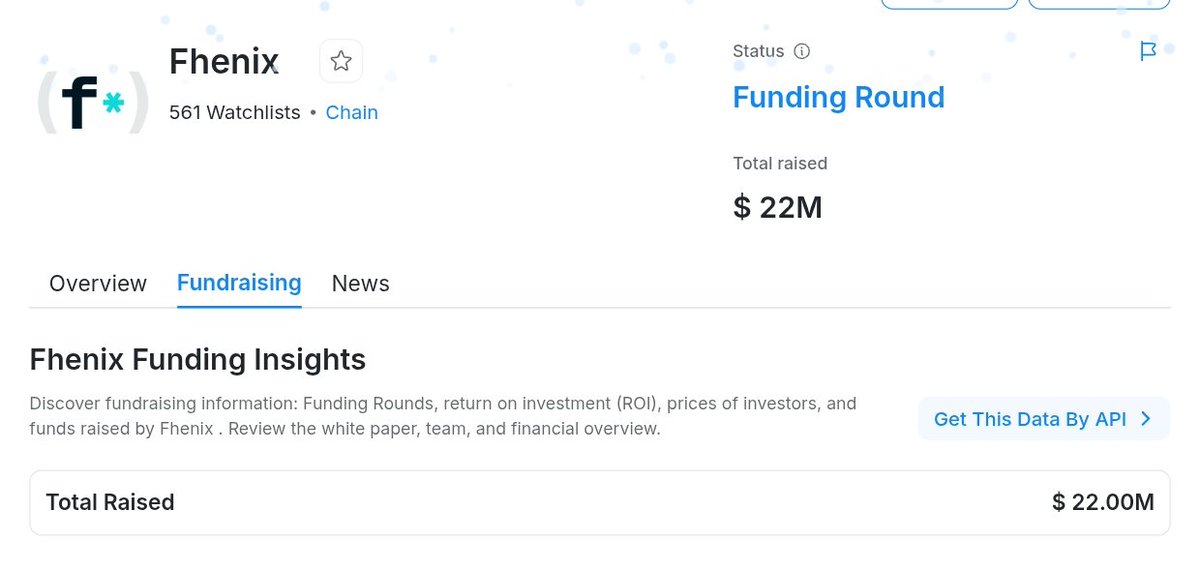1200x571 pixels.
Task: Open the Status info tooltip icon
Action: (802, 51)
